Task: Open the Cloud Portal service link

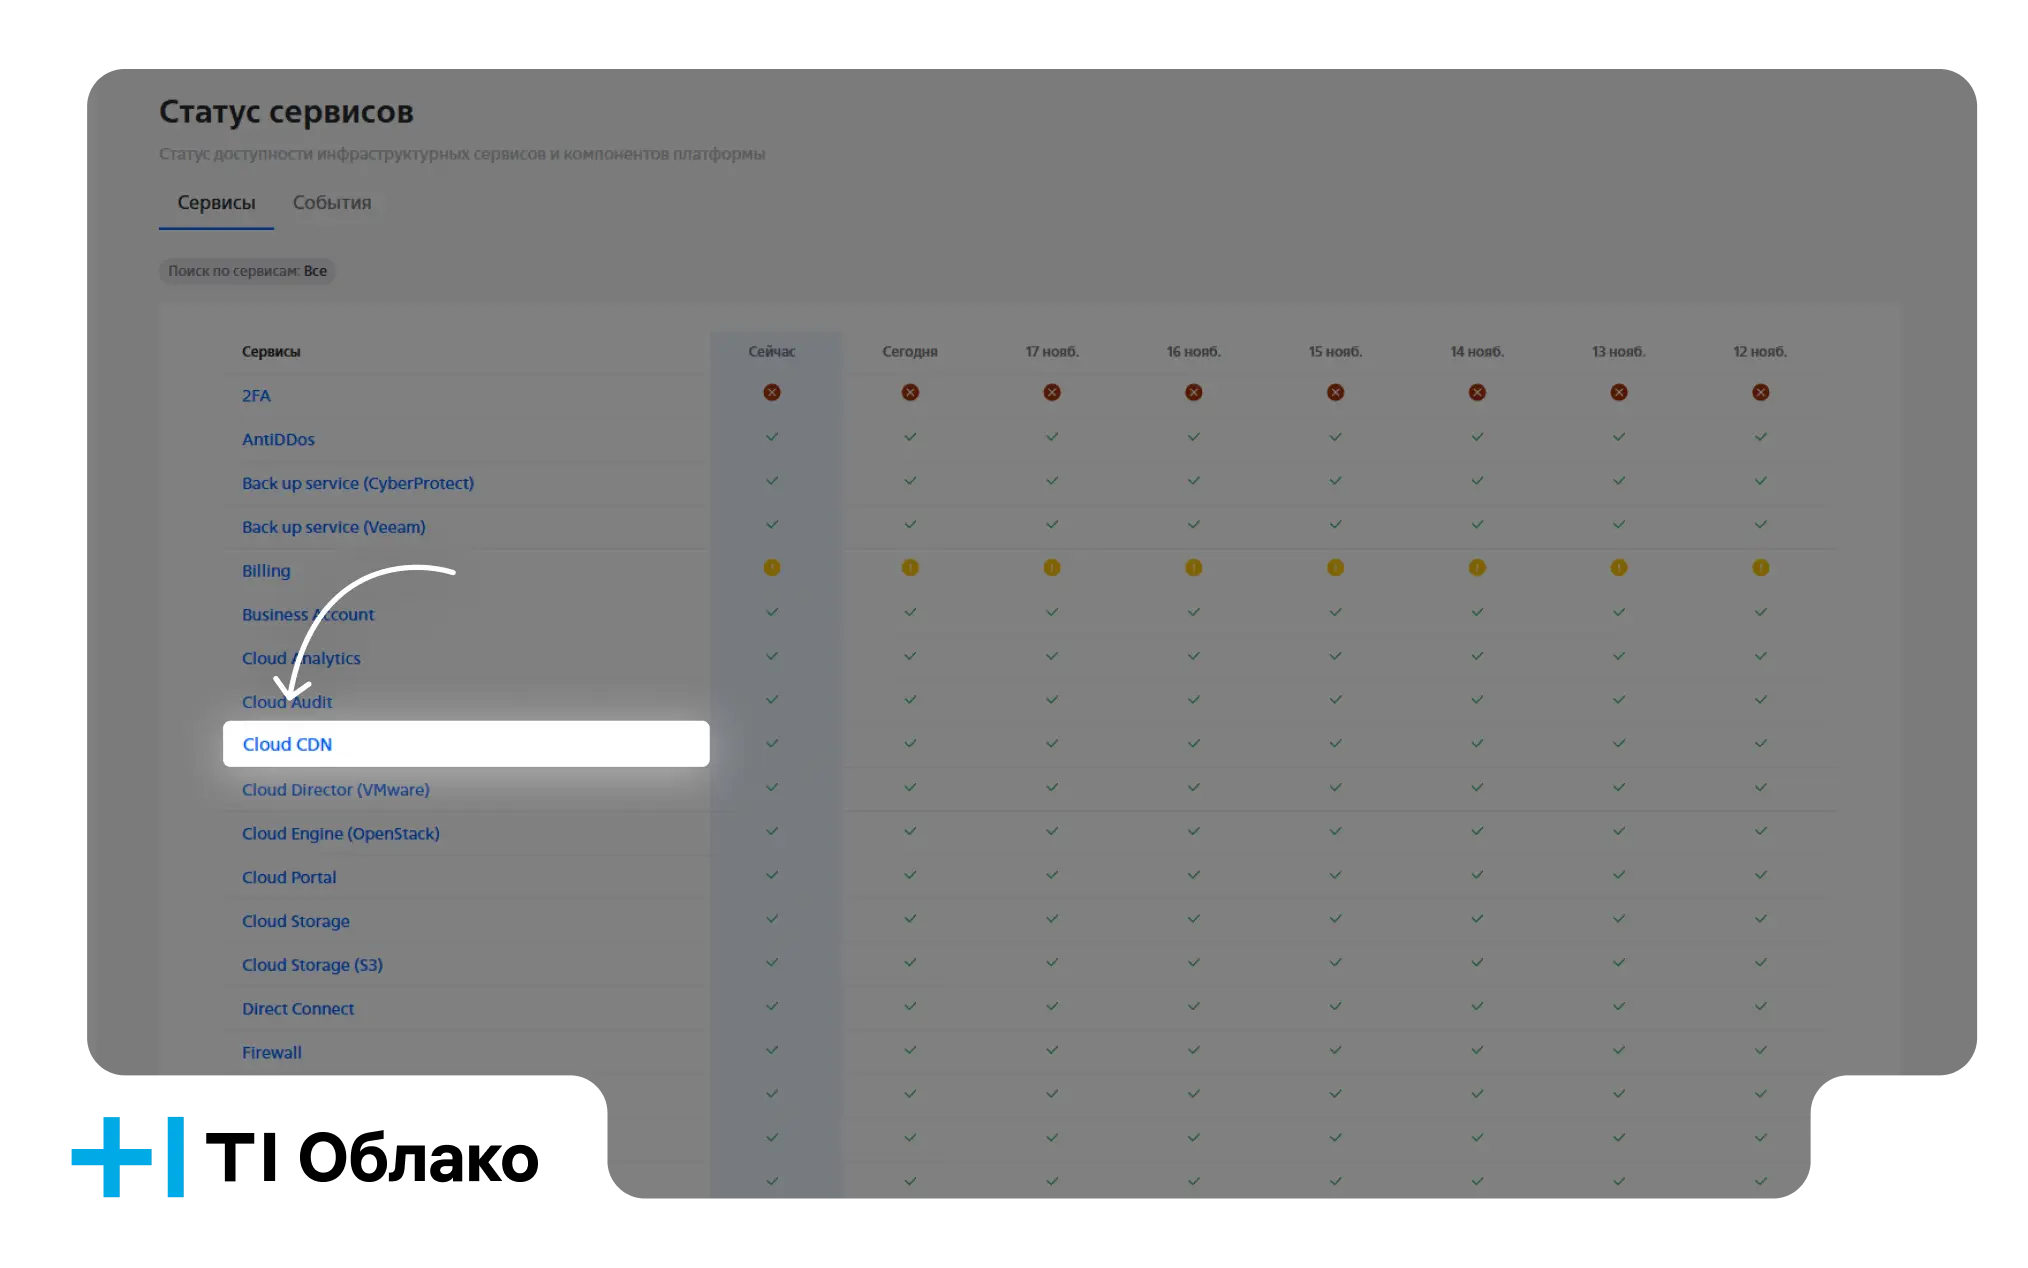Action: (x=289, y=878)
